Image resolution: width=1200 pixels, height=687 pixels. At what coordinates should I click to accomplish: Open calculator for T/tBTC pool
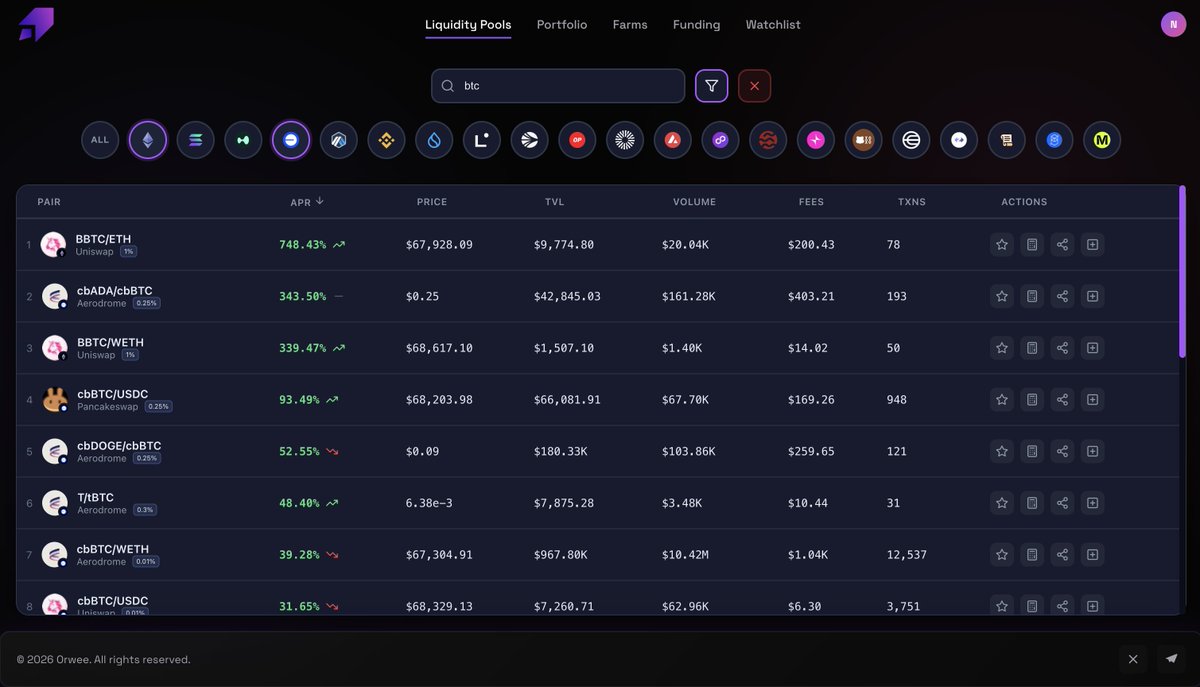point(1032,503)
